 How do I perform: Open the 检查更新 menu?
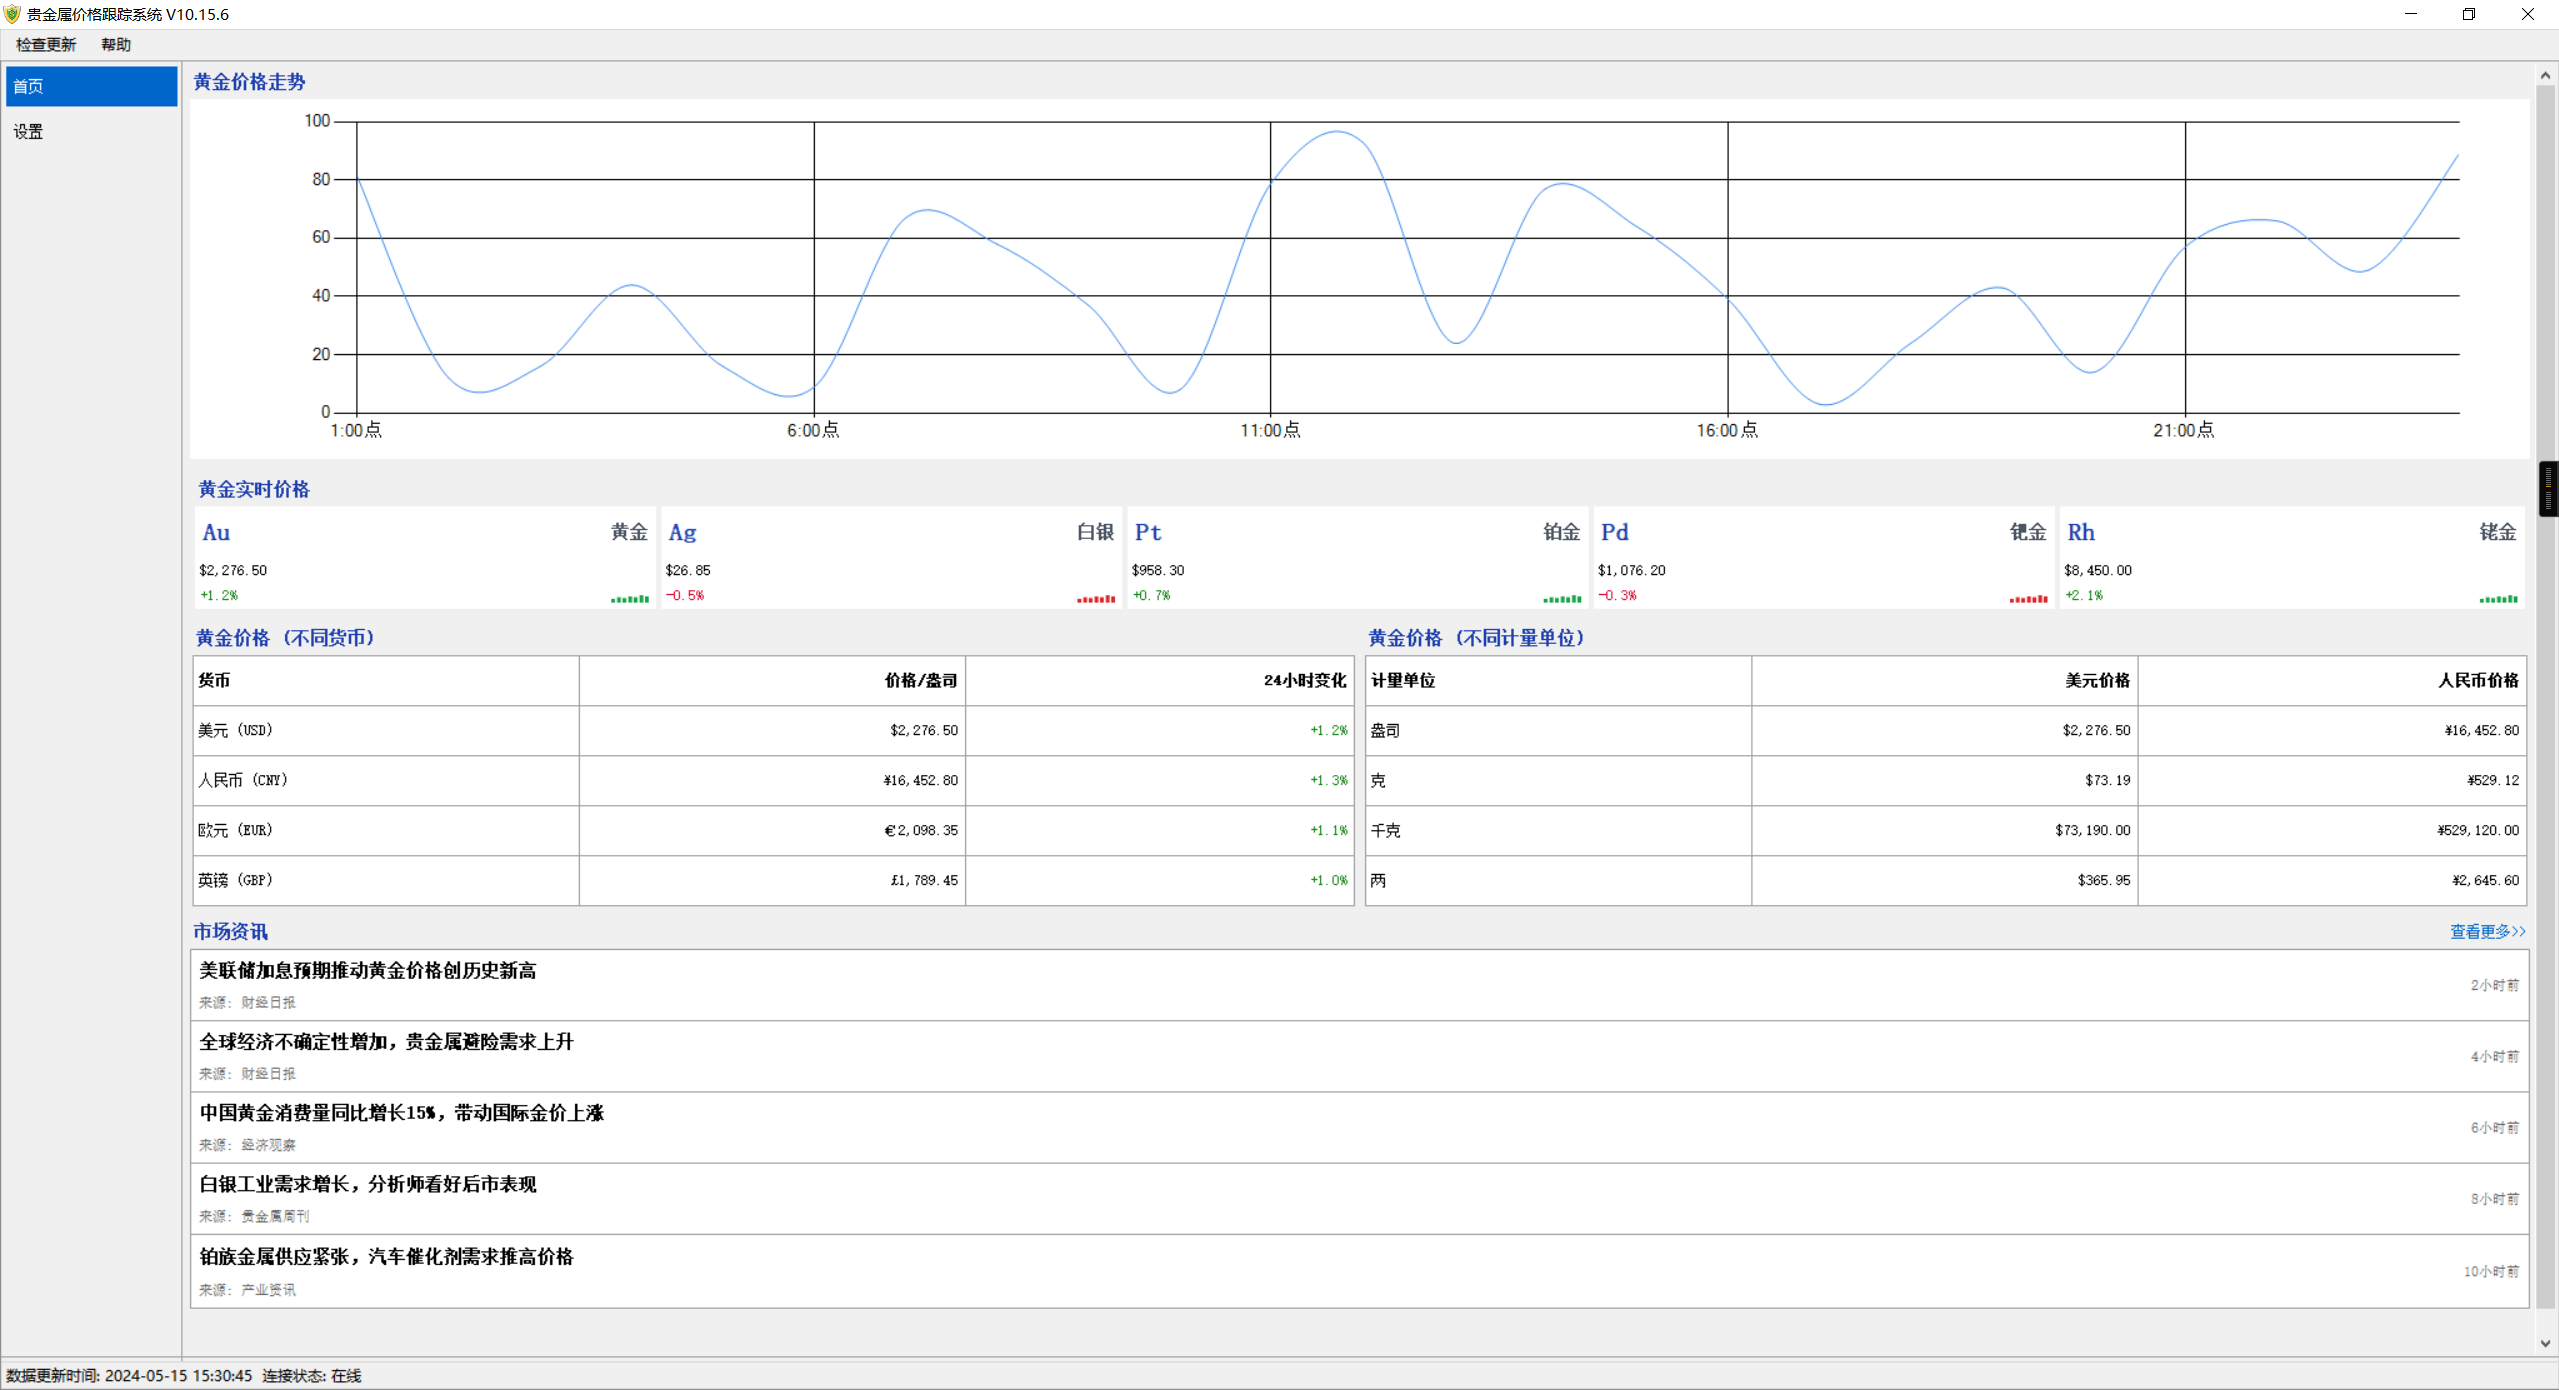point(46,45)
